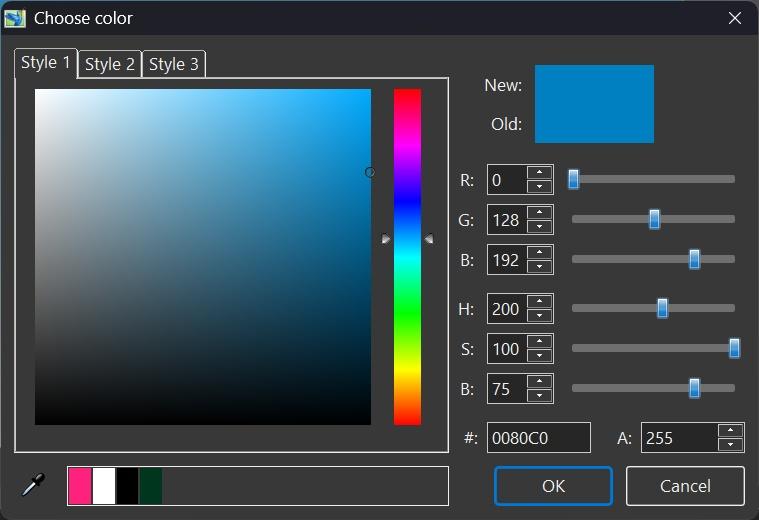Click the vertical rainbow hue strip
The width and height of the screenshot is (759, 520).
click(407, 256)
